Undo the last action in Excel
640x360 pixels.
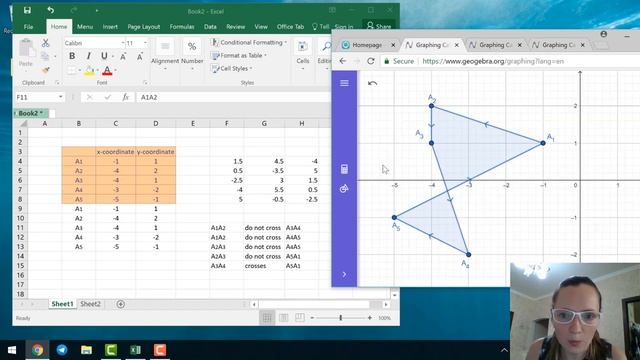coord(51,10)
